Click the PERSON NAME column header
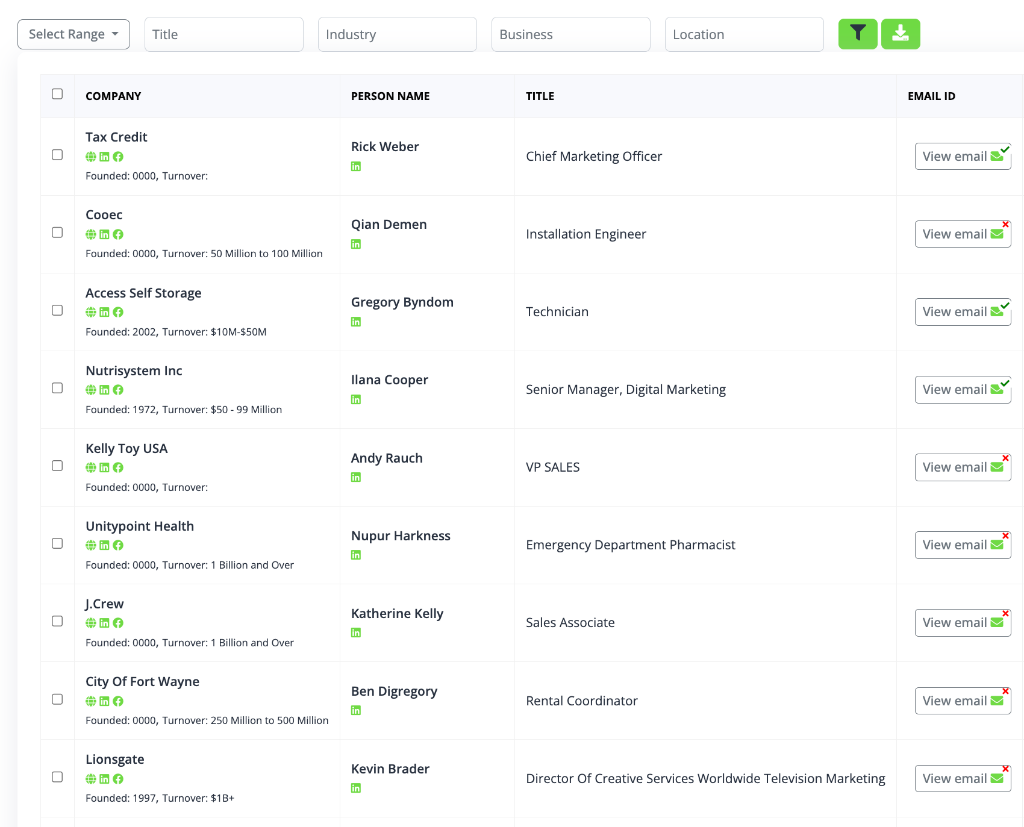The height and width of the screenshot is (827, 1024). (x=391, y=96)
